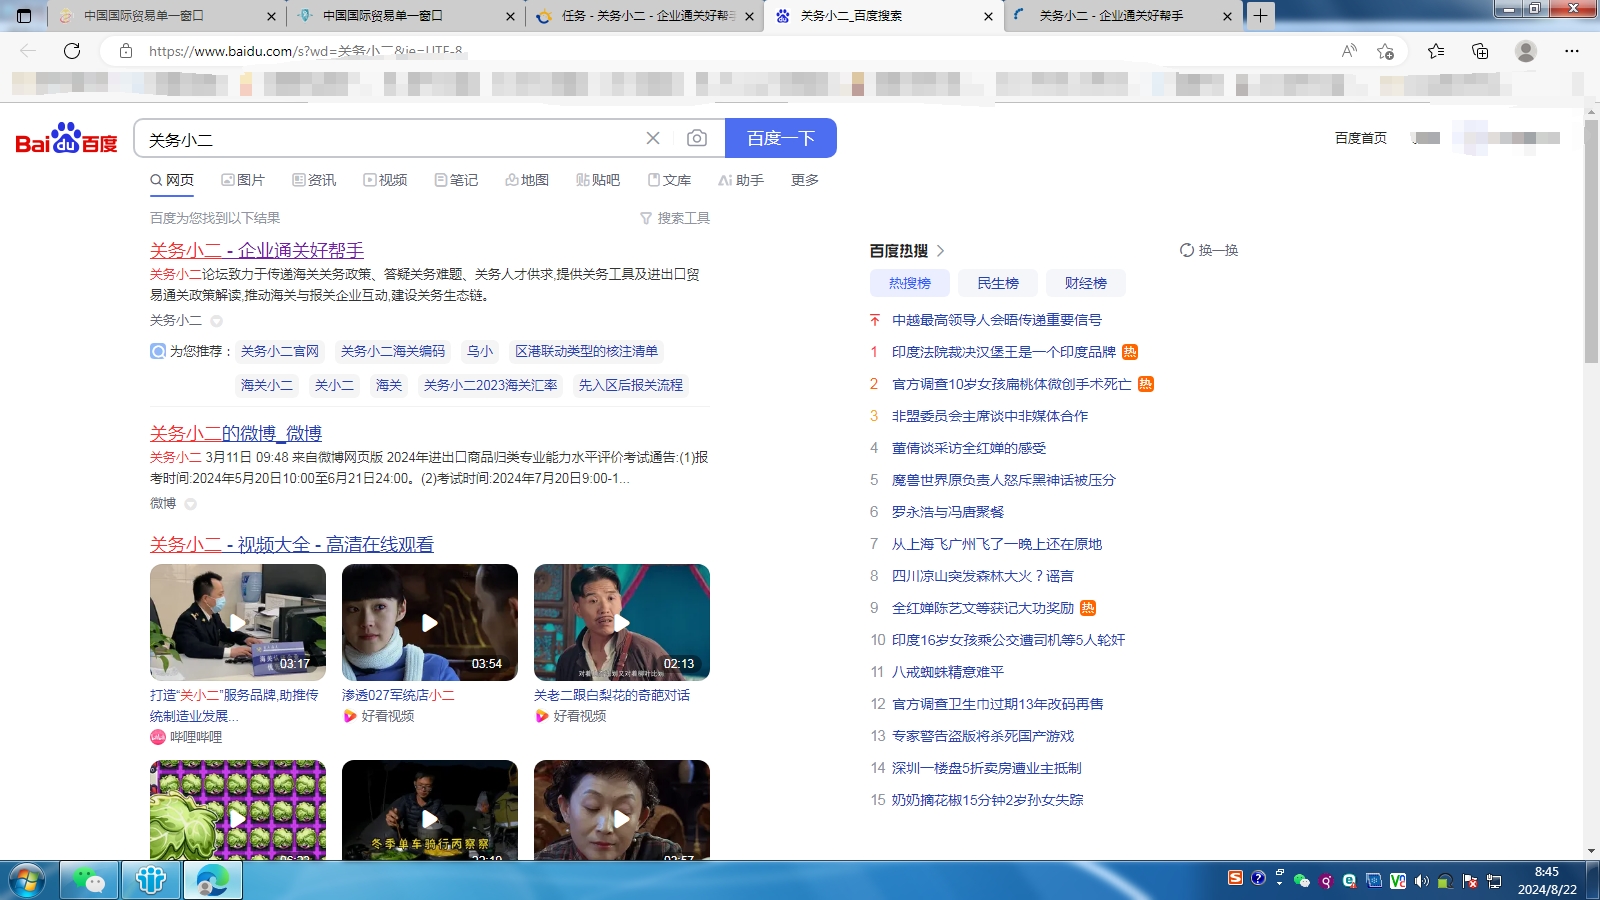Select the 财经榜 tab

click(1086, 283)
